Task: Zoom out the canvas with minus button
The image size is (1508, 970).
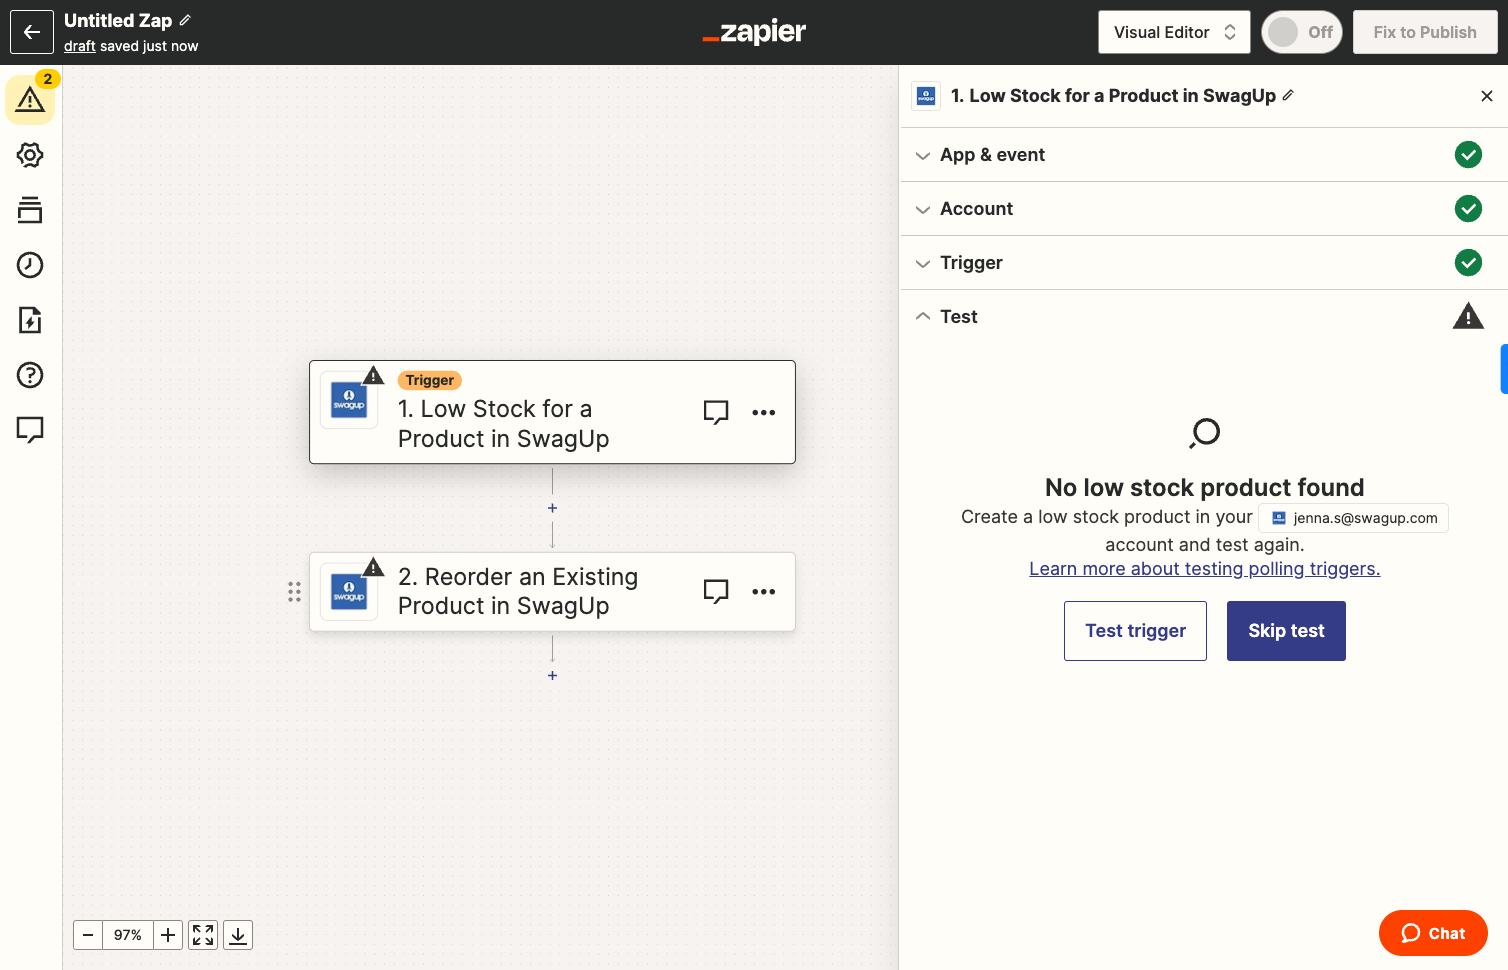Action: click(x=88, y=935)
